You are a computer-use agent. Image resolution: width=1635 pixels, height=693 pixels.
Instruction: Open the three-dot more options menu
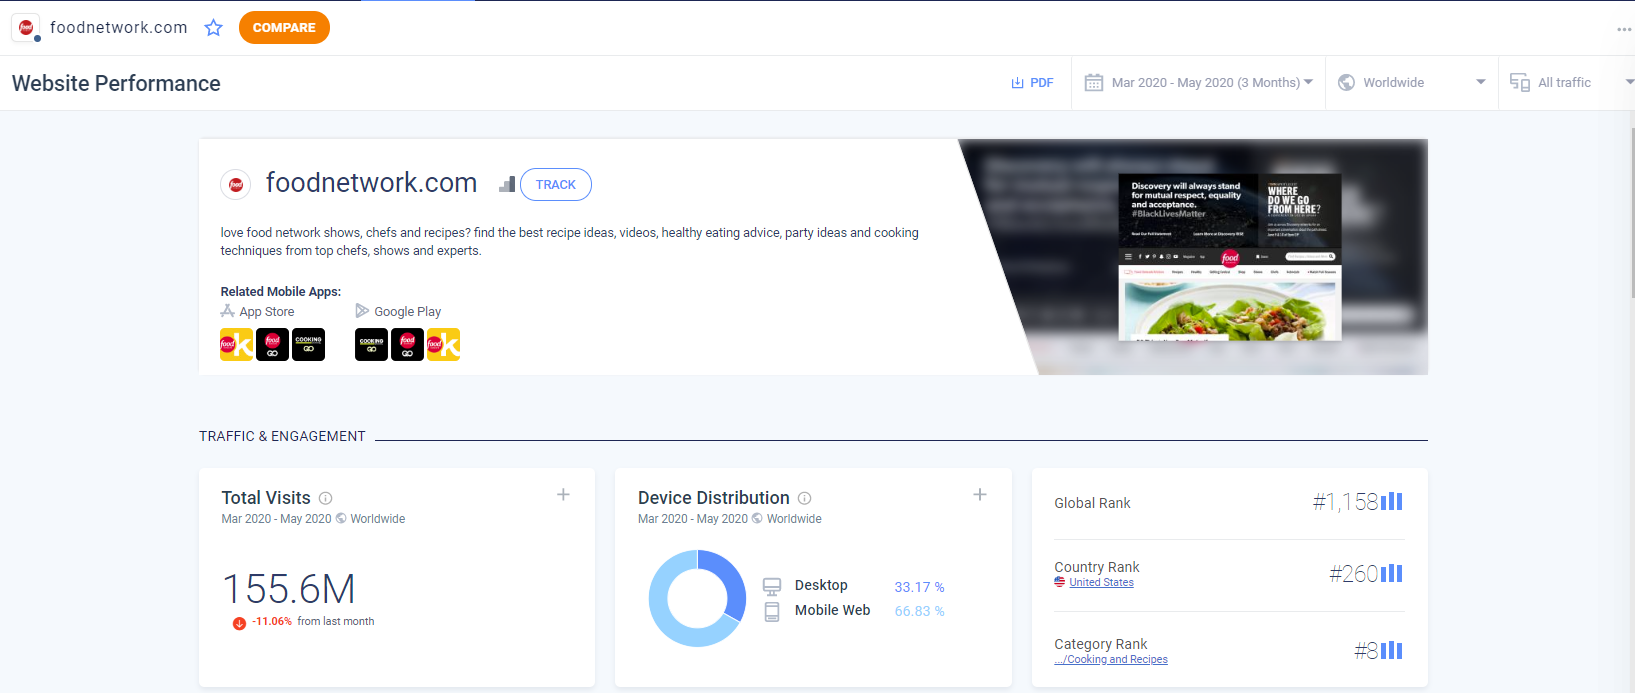(x=1624, y=29)
